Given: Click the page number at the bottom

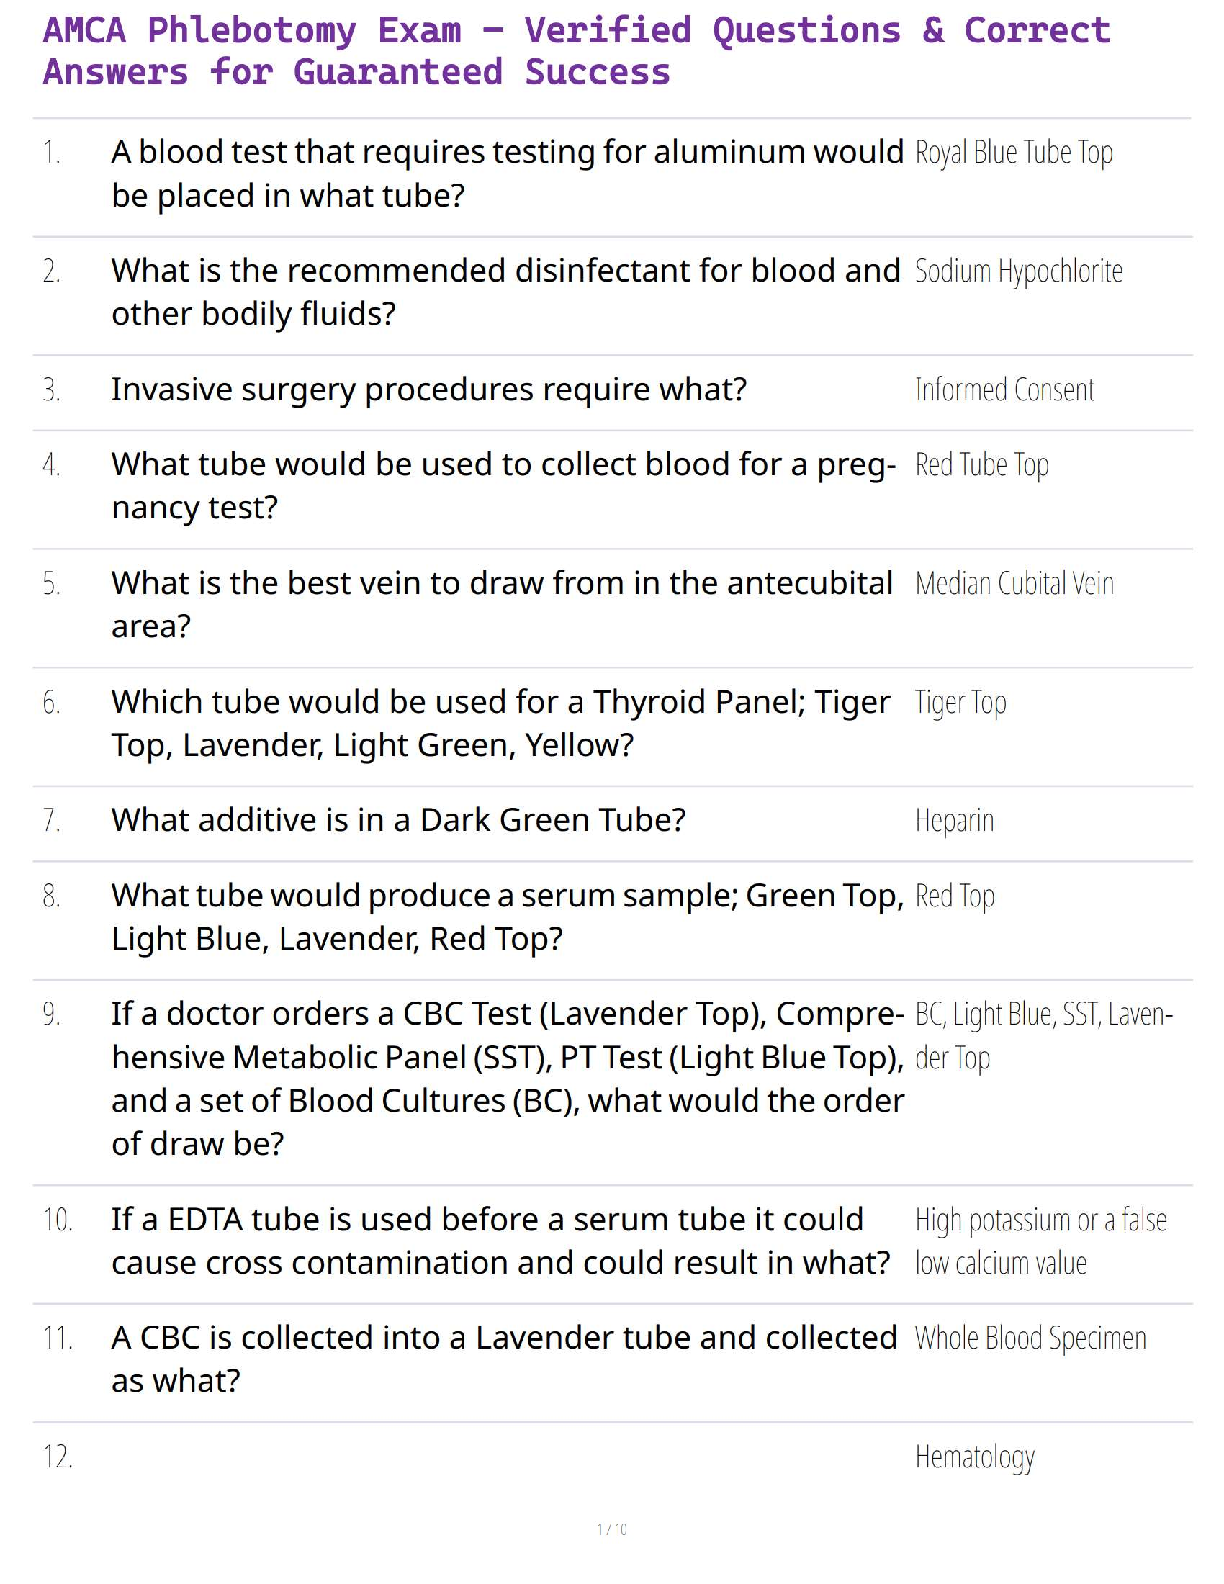Looking at the screenshot, I should [612, 1529].
